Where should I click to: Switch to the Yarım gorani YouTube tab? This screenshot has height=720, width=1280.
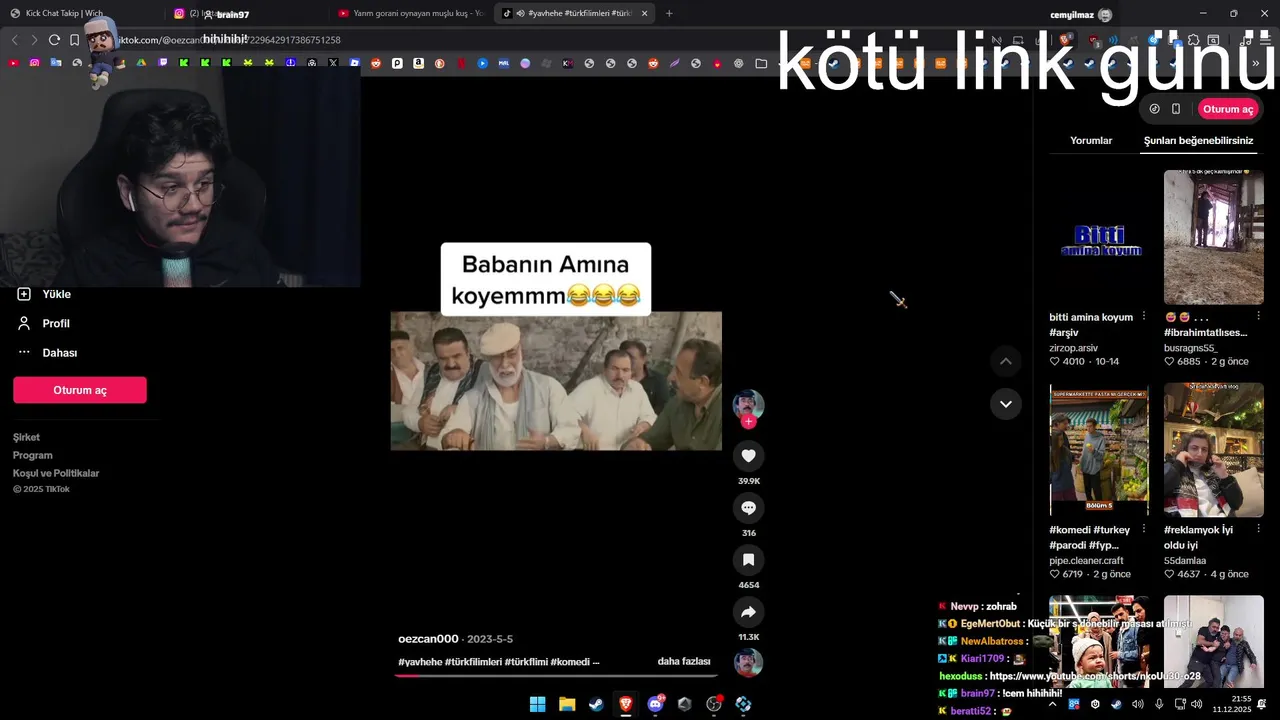(410, 14)
